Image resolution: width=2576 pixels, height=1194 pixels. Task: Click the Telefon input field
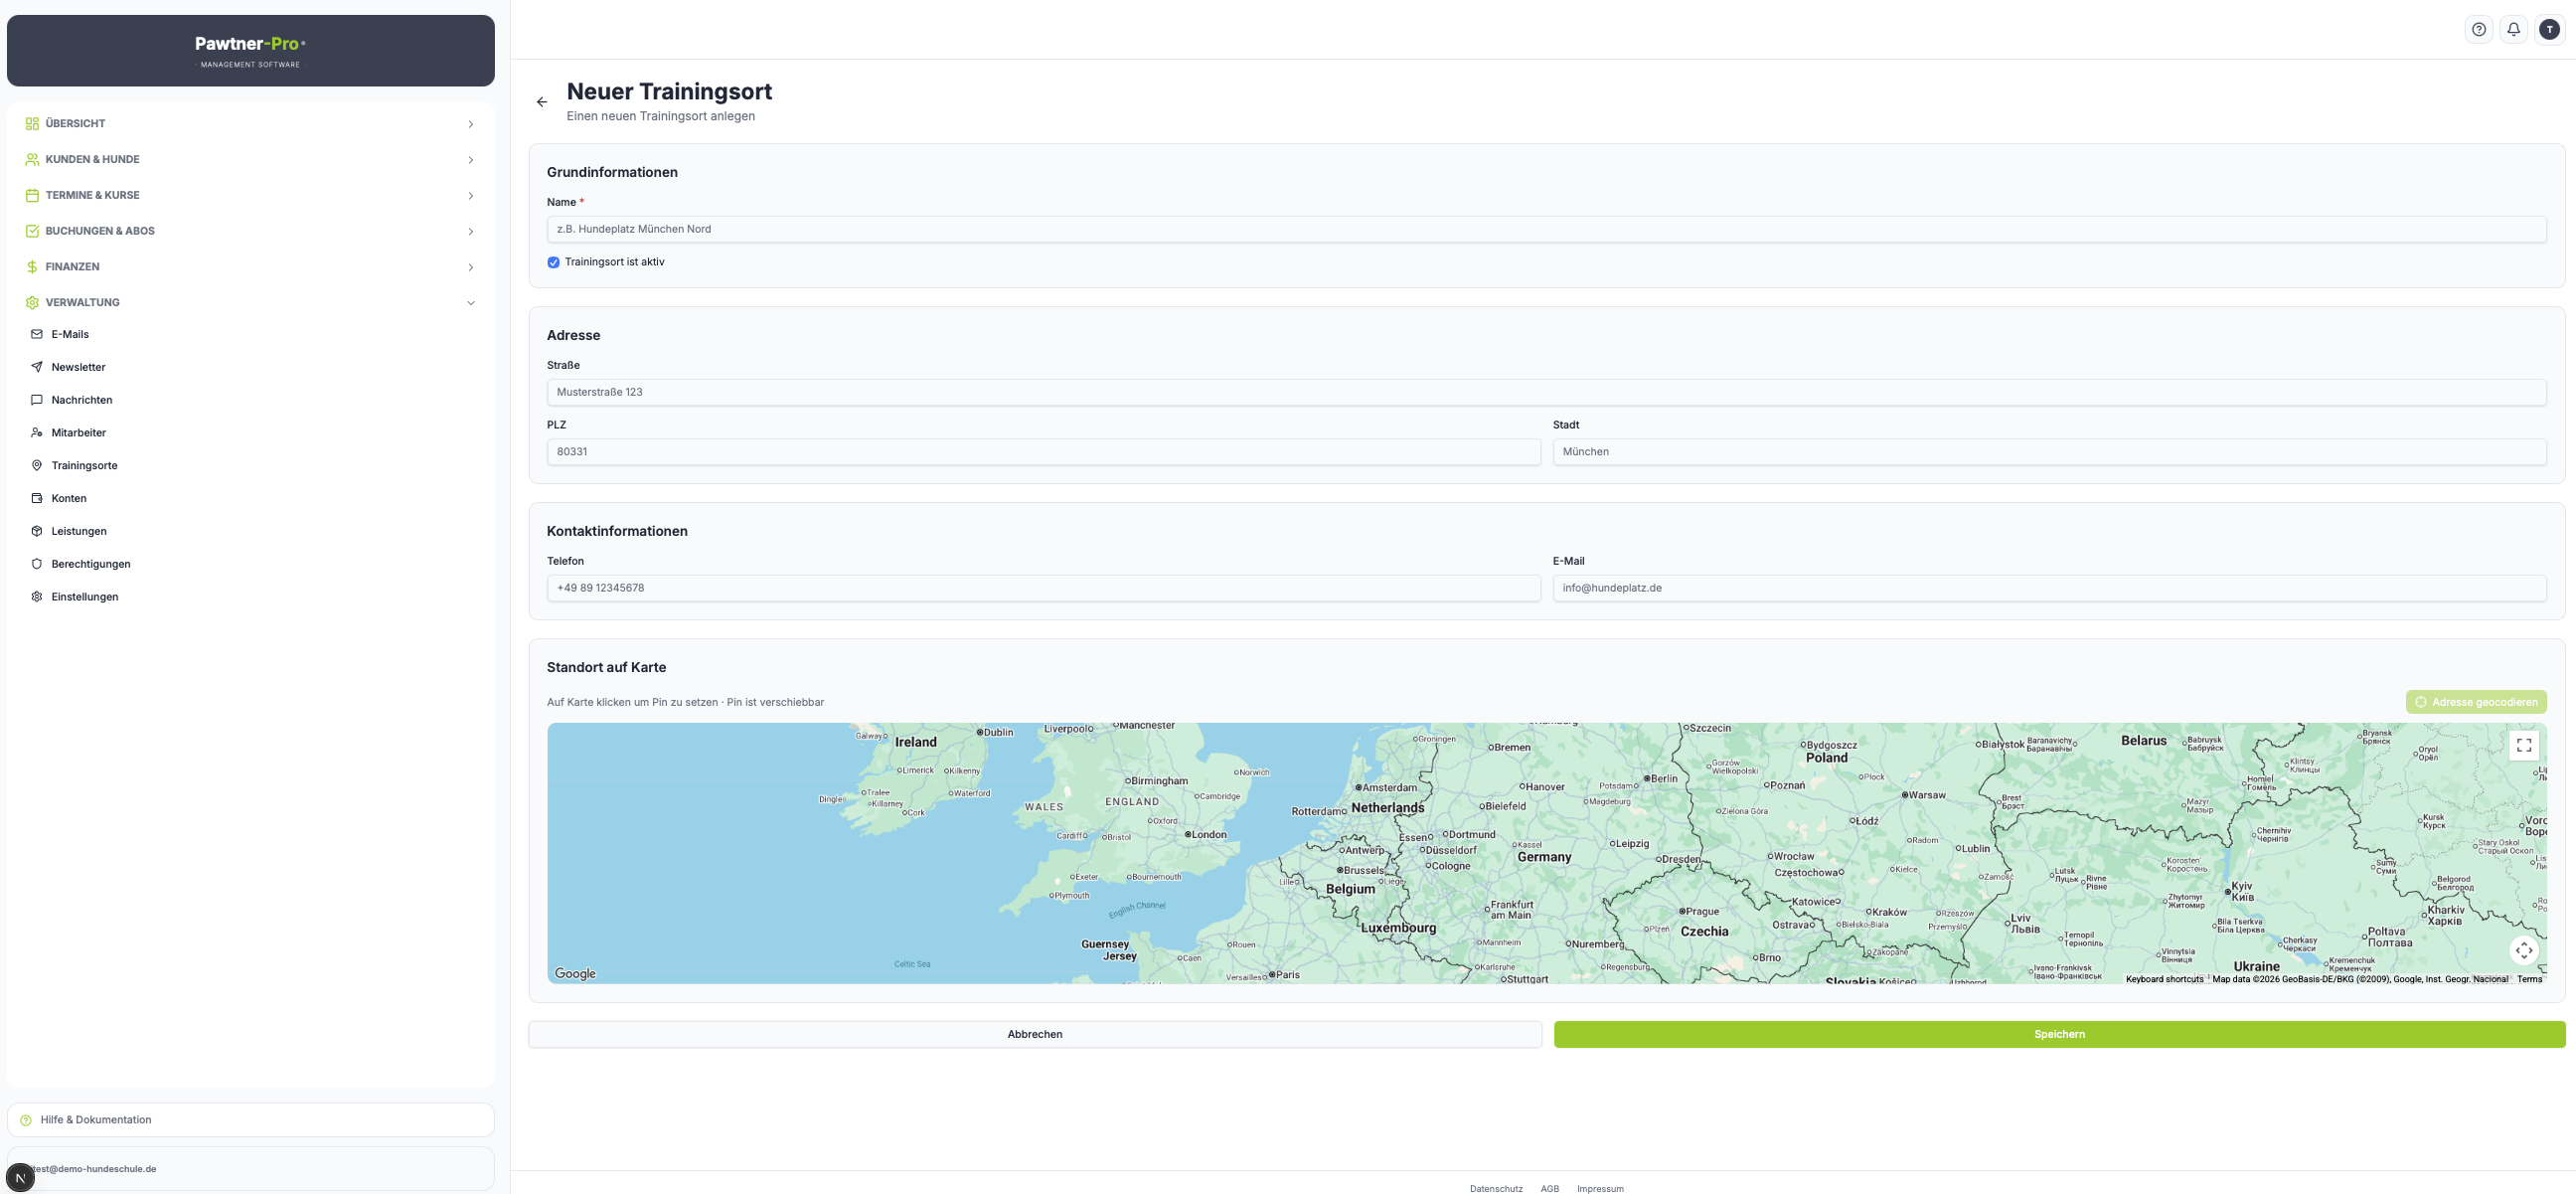click(x=1043, y=588)
